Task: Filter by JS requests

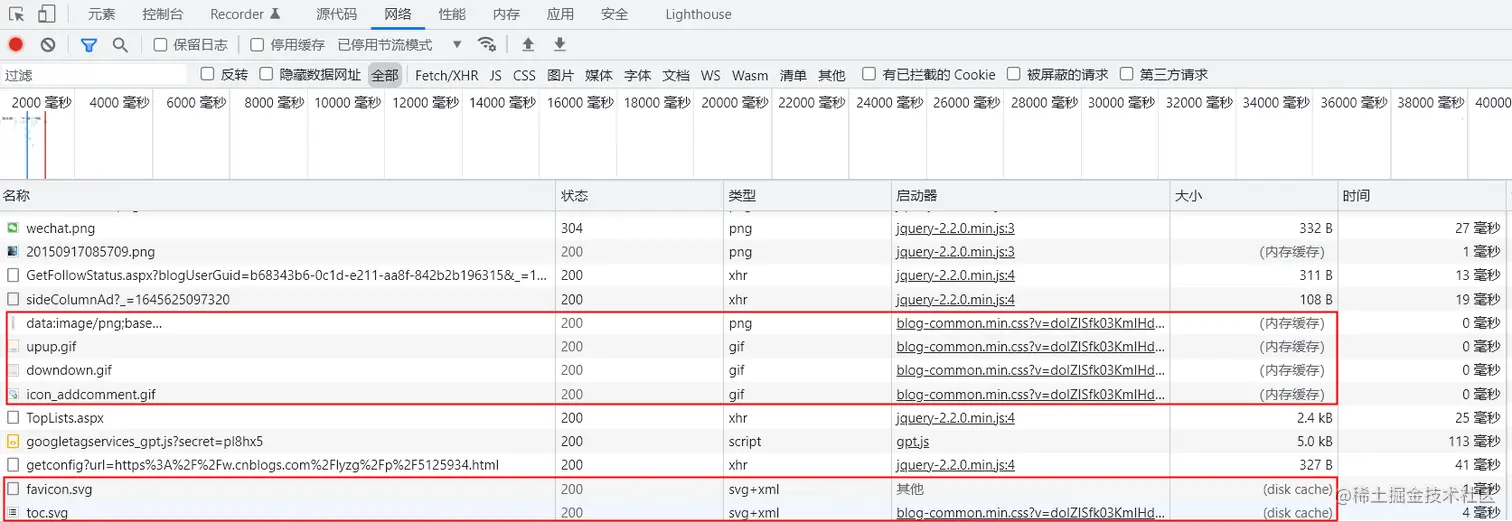Action: click(x=496, y=75)
